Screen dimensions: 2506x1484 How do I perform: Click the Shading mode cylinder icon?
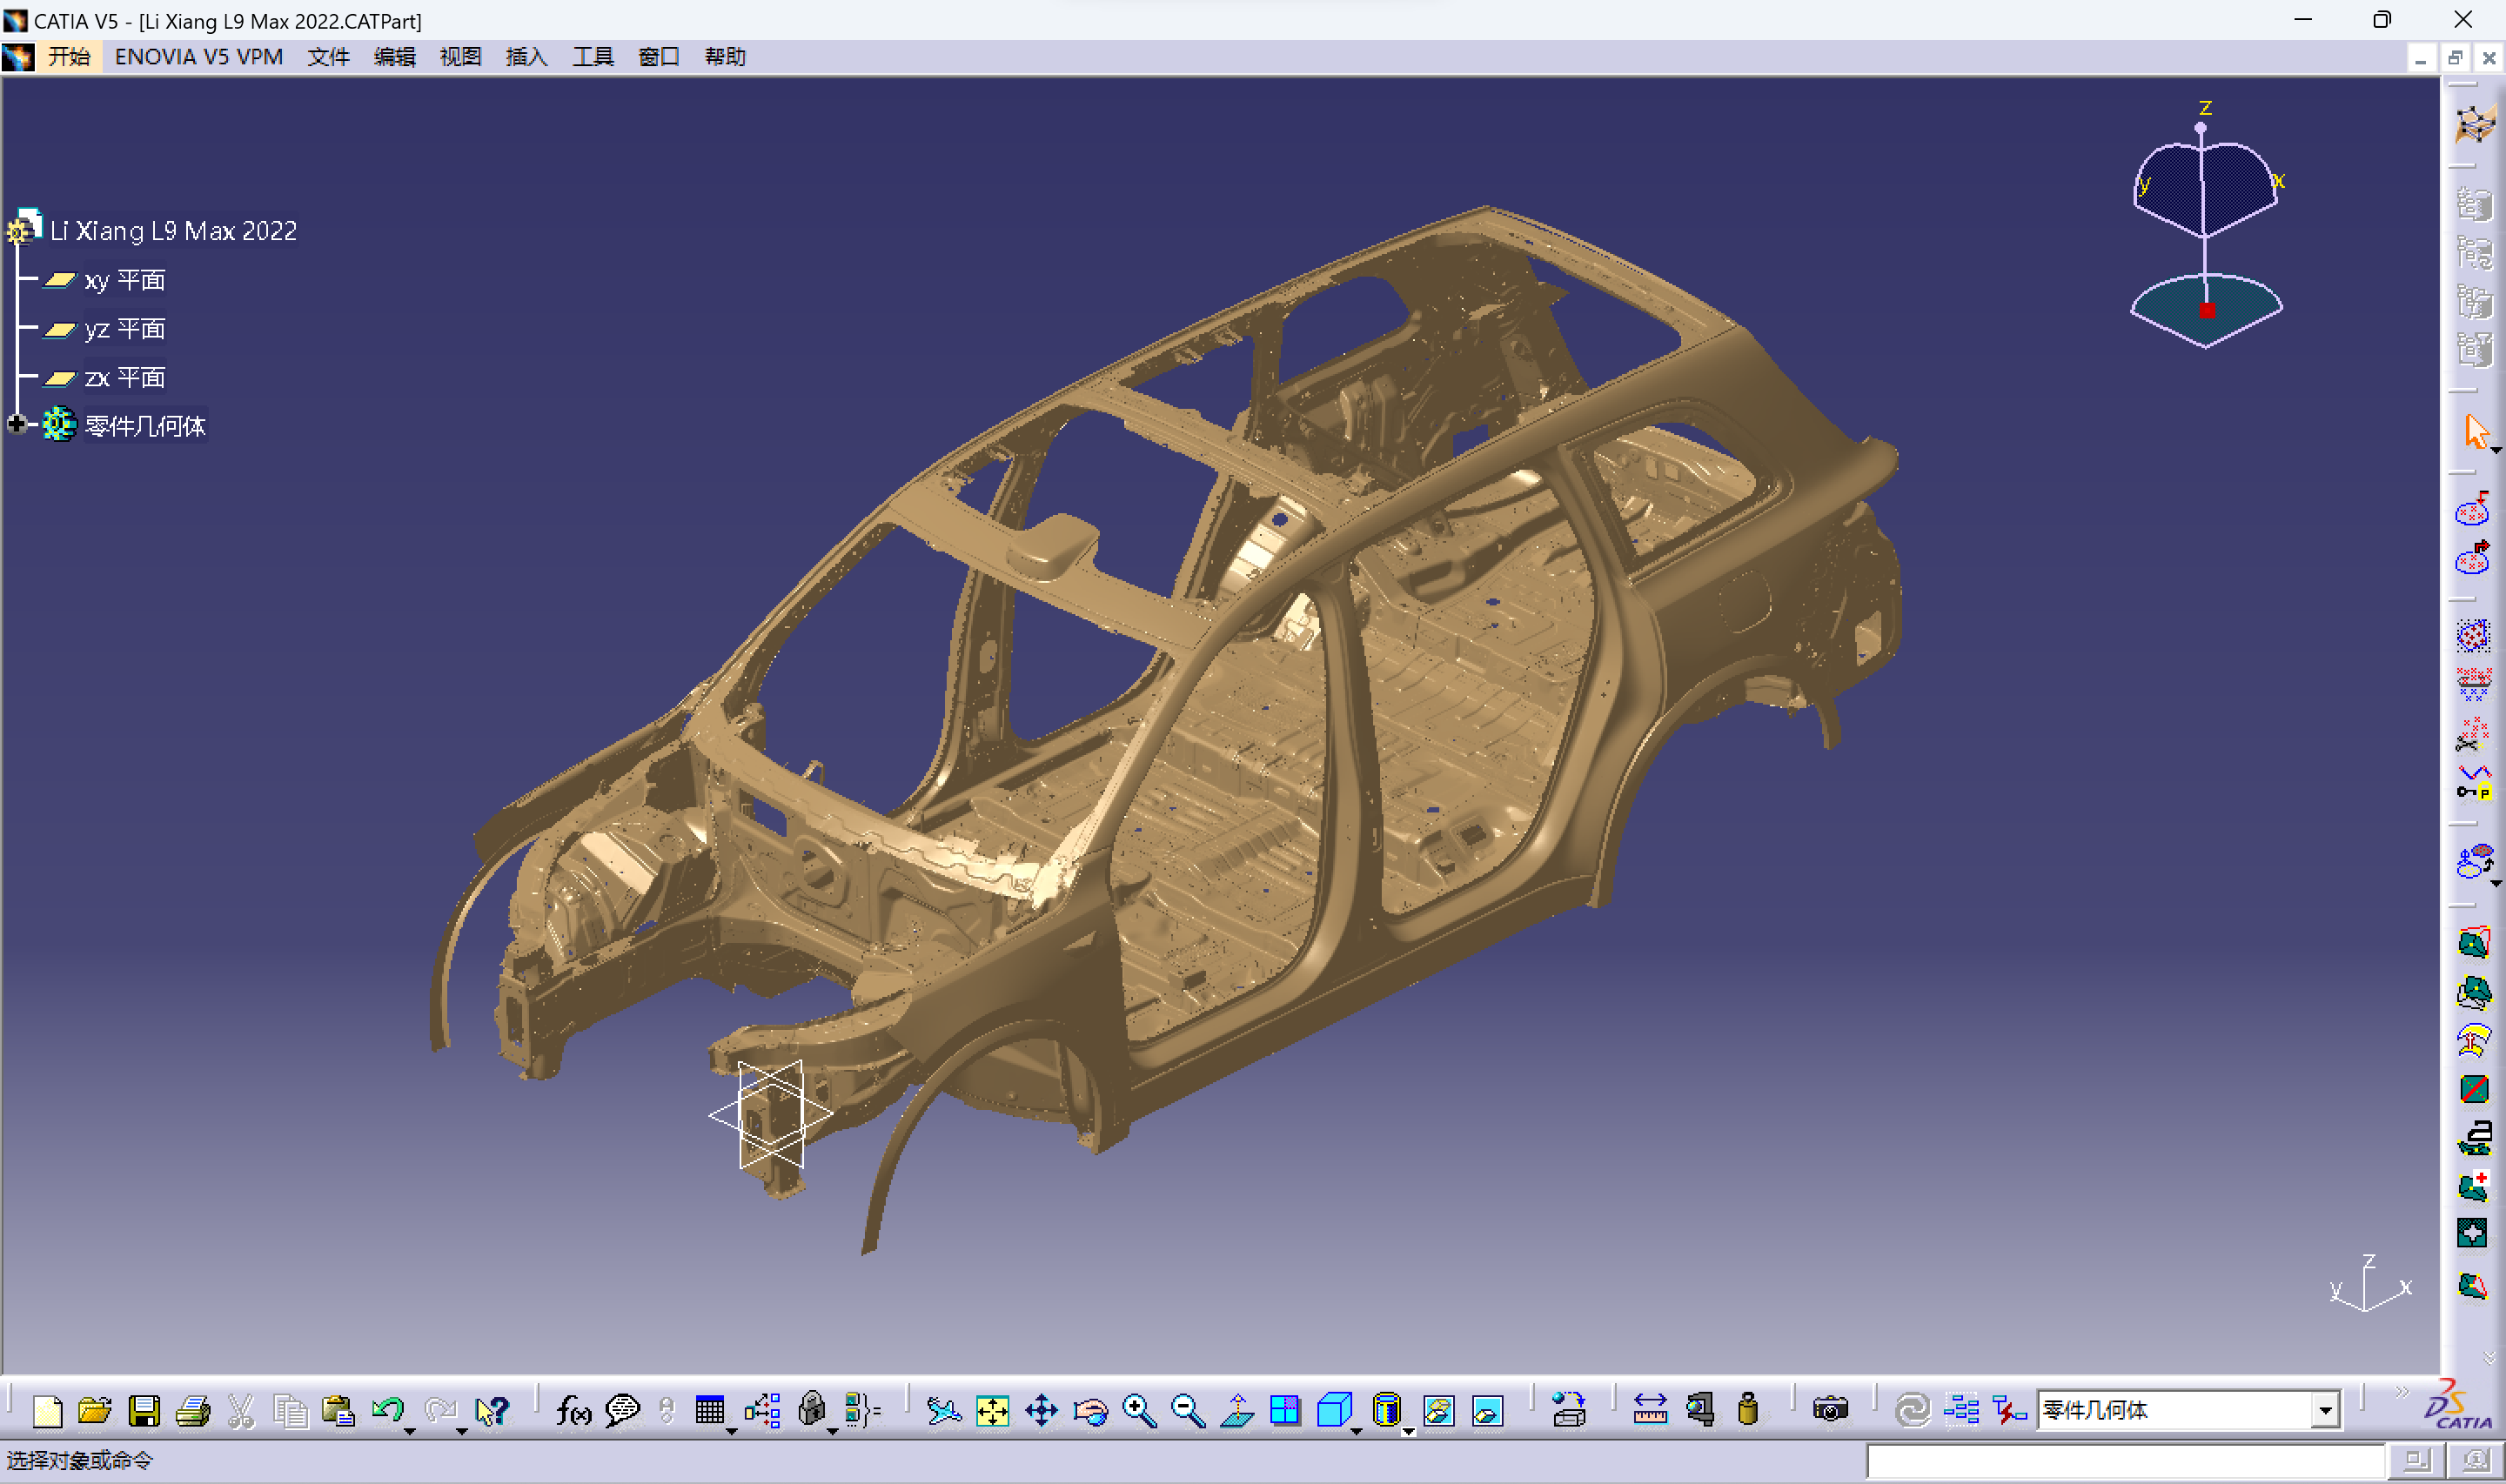tap(1386, 1410)
